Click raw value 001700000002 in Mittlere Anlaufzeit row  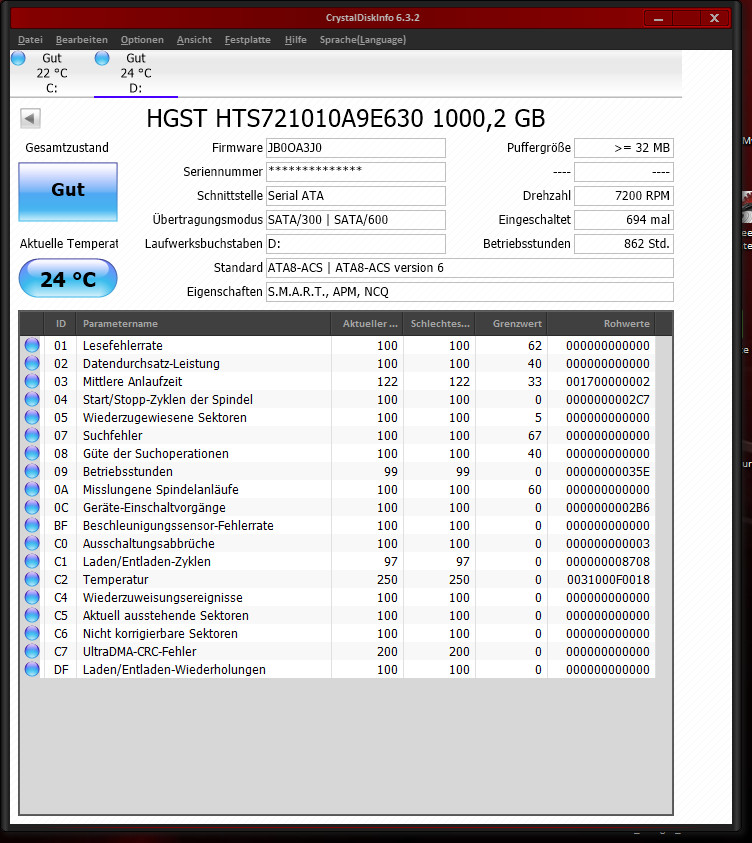click(x=608, y=381)
